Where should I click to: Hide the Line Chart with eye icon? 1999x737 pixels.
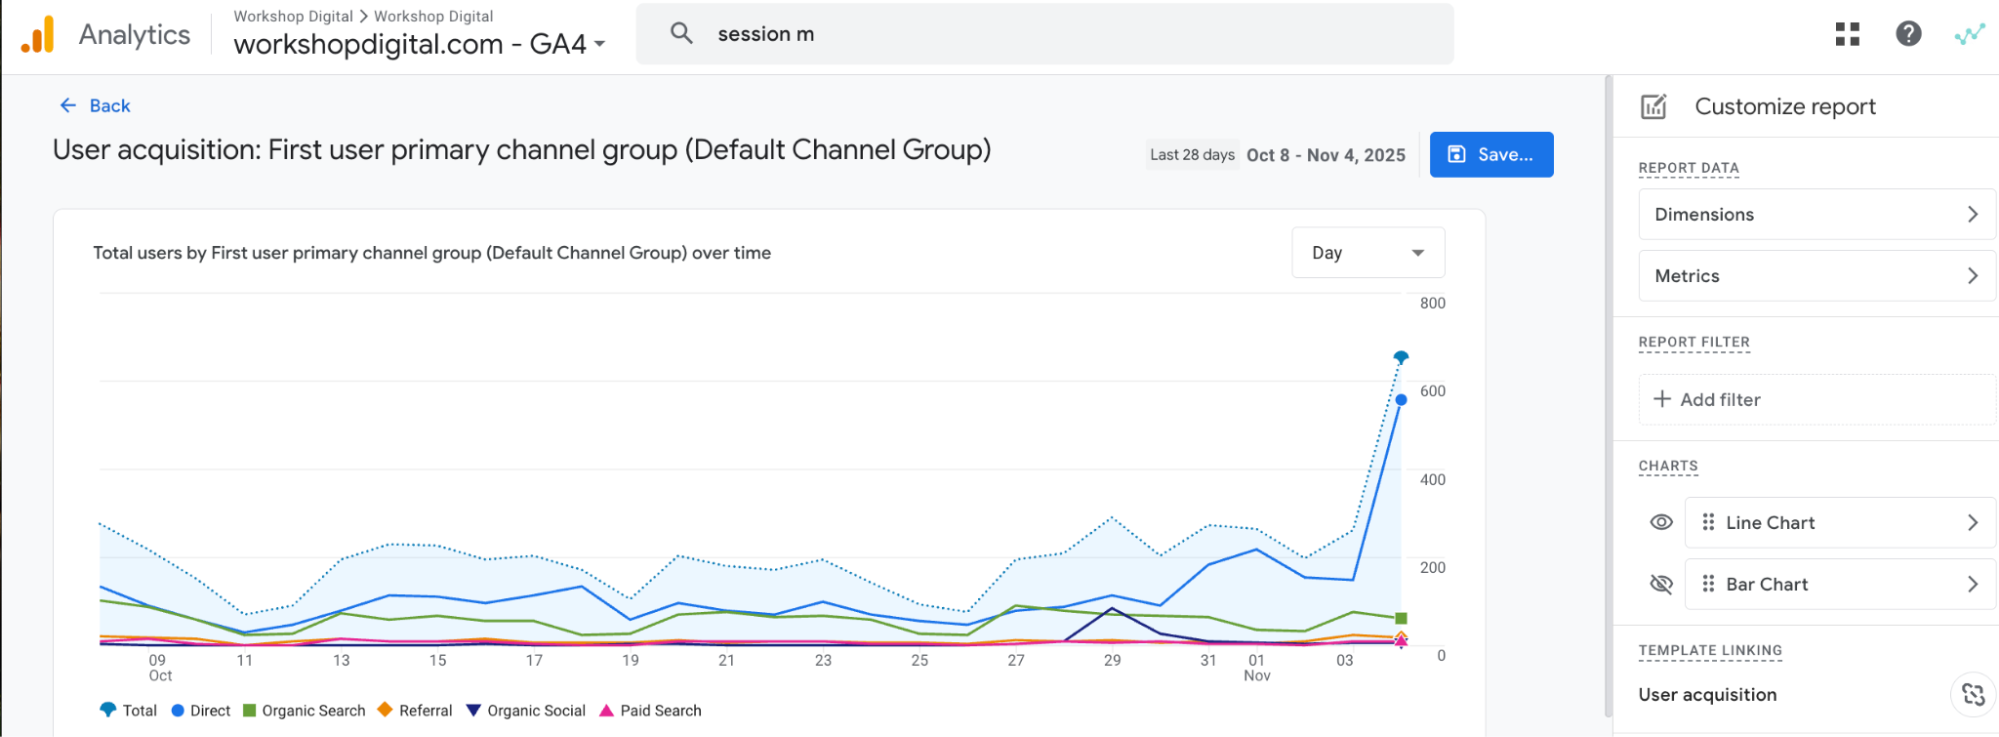point(1661,522)
